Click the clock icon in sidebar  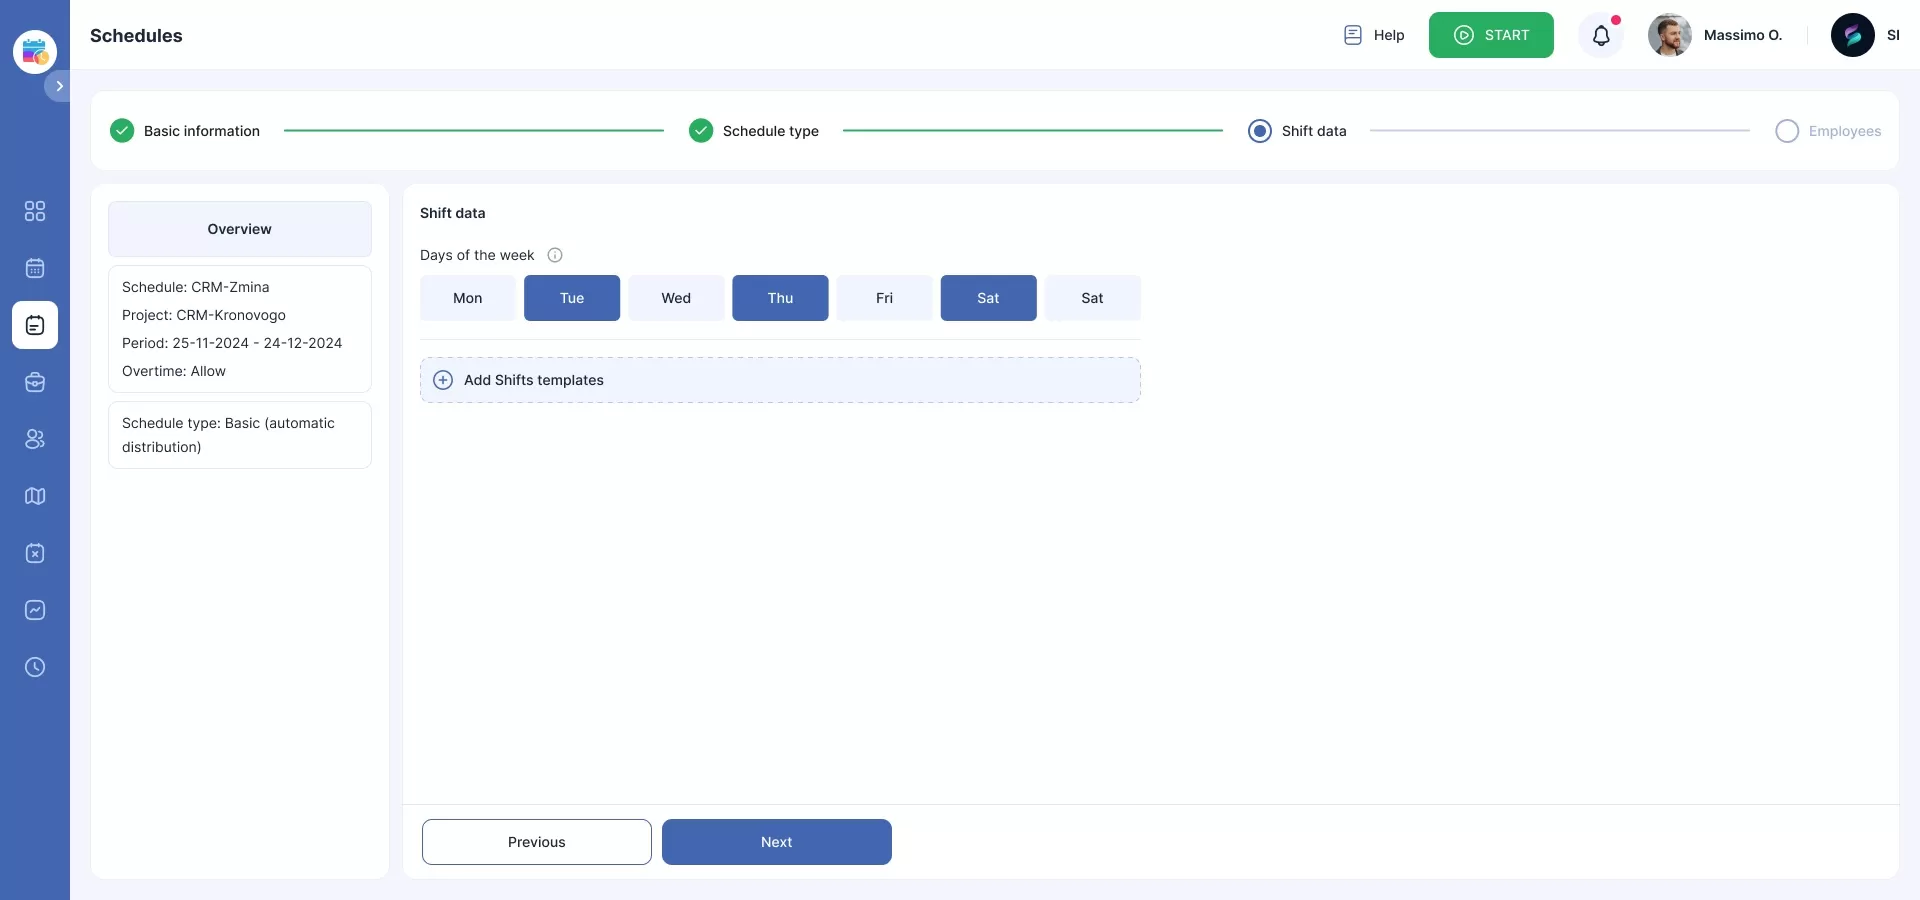coord(35,667)
